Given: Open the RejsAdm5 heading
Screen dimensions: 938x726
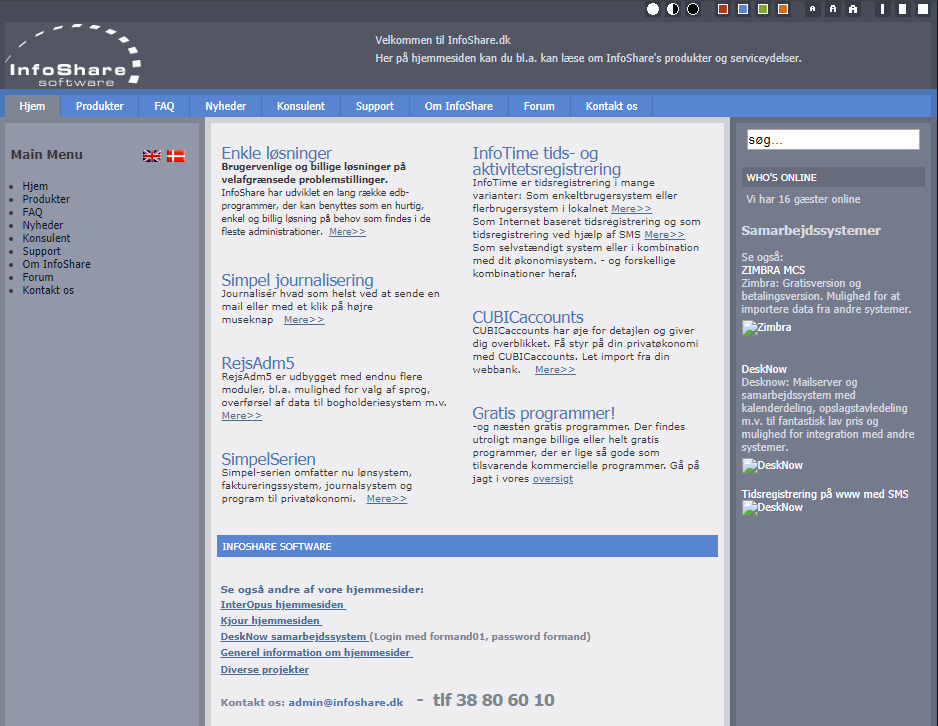Looking at the screenshot, I should (x=258, y=363).
